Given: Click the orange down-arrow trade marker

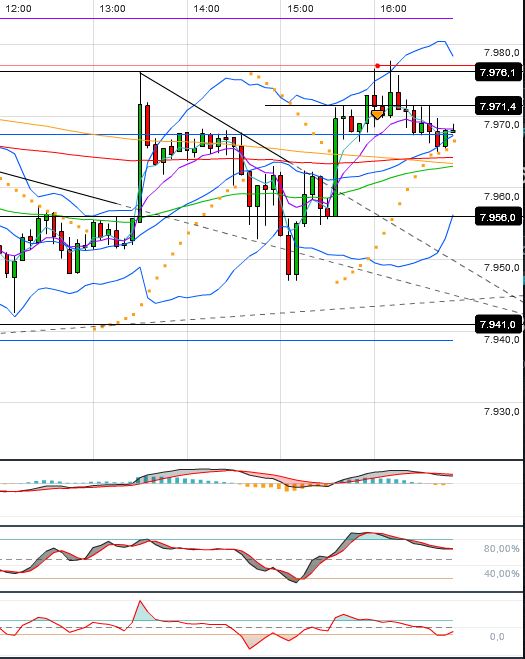Looking at the screenshot, I should pos(377,114).
